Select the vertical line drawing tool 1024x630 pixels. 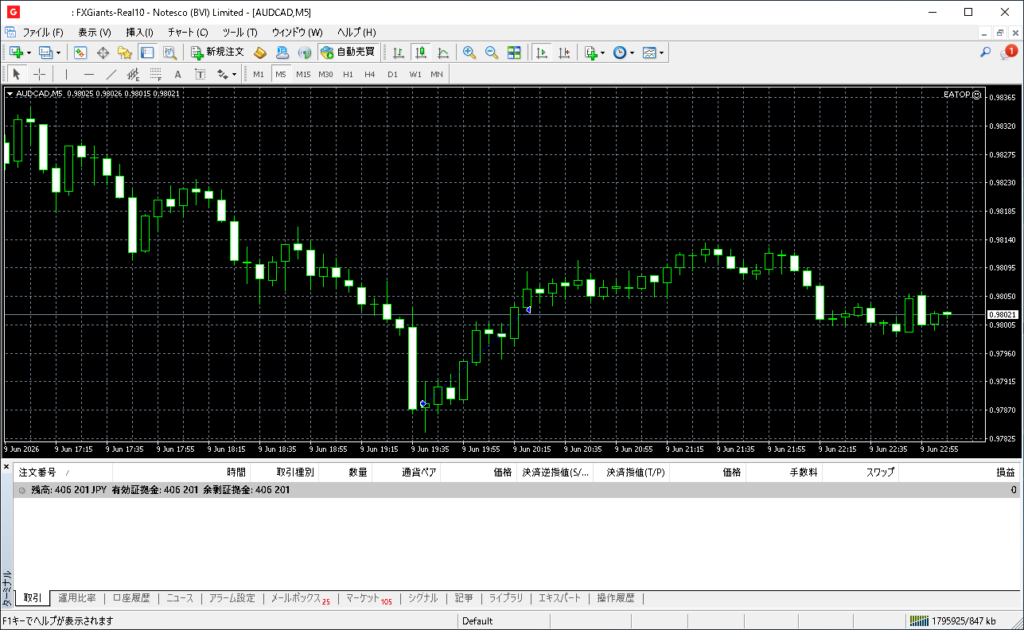pyautogui.click(x=67, y=74)
